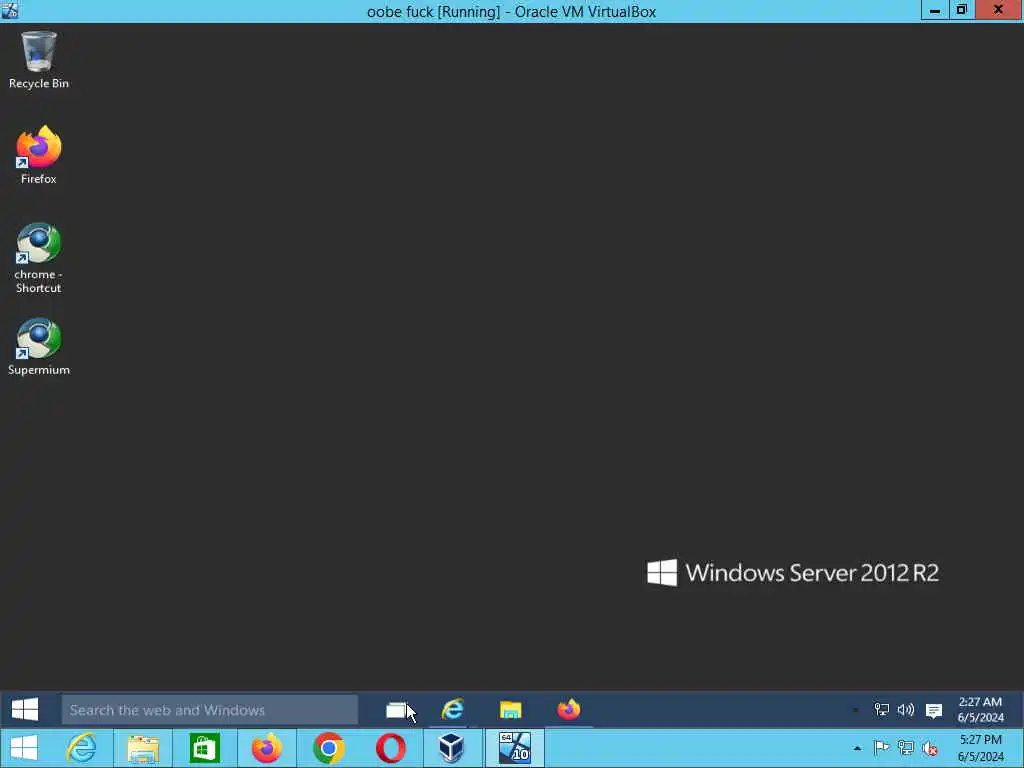Open File Explorer in guest taskbar
This screenshot has width=1024, height=768.
510,709
